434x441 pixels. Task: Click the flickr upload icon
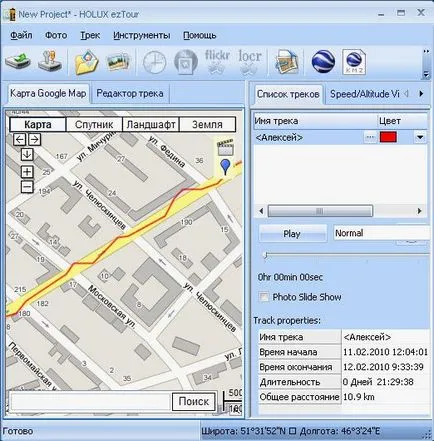[x=217, y=62]
